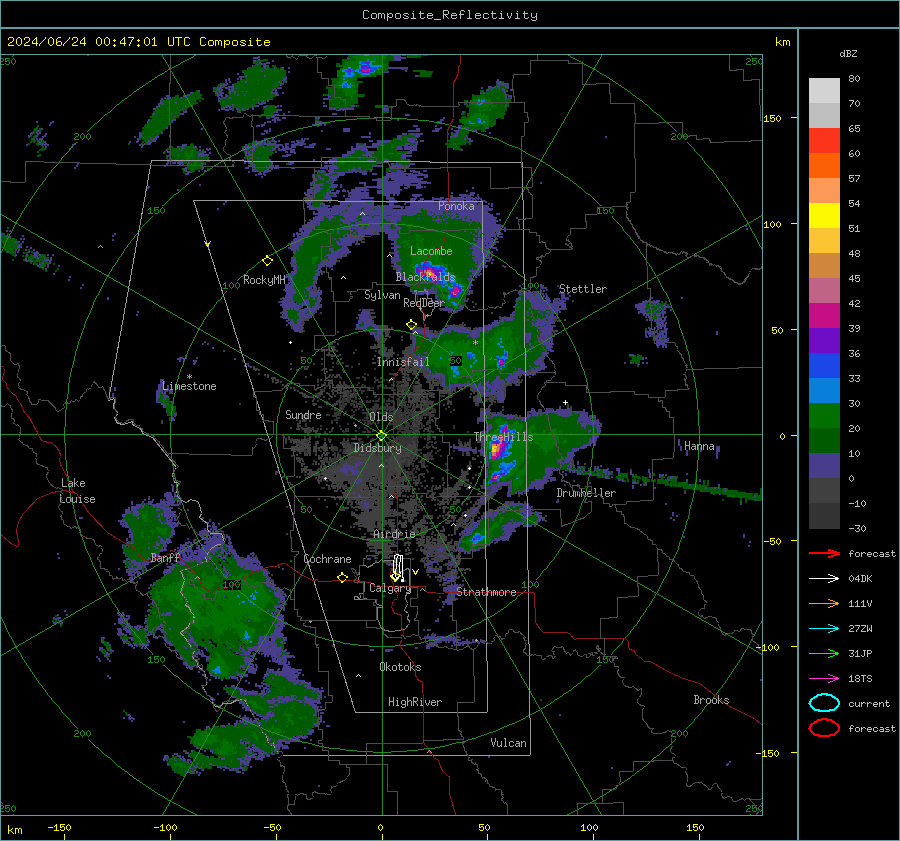Select the blue 33–36 dBZ color swatch
Image resolution: width=900 pixels, height=841 pixels.
pyautogui.click(x=824, y=366)
